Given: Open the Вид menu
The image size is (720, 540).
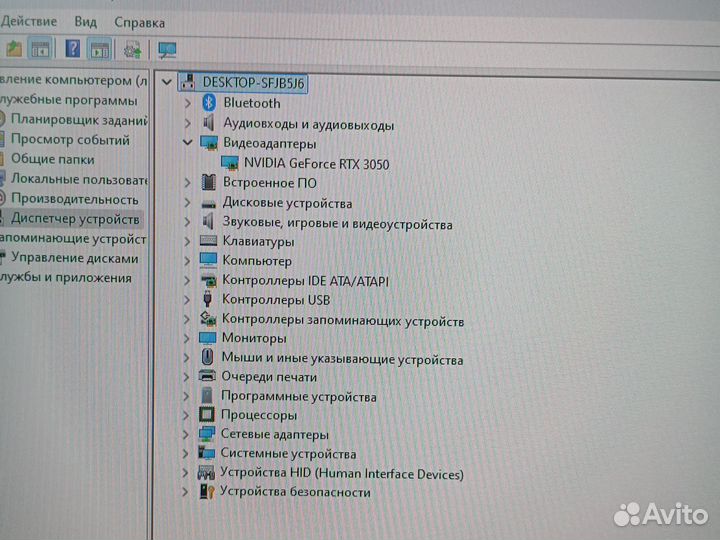Looking at the screenshot, I should [86, 21].
